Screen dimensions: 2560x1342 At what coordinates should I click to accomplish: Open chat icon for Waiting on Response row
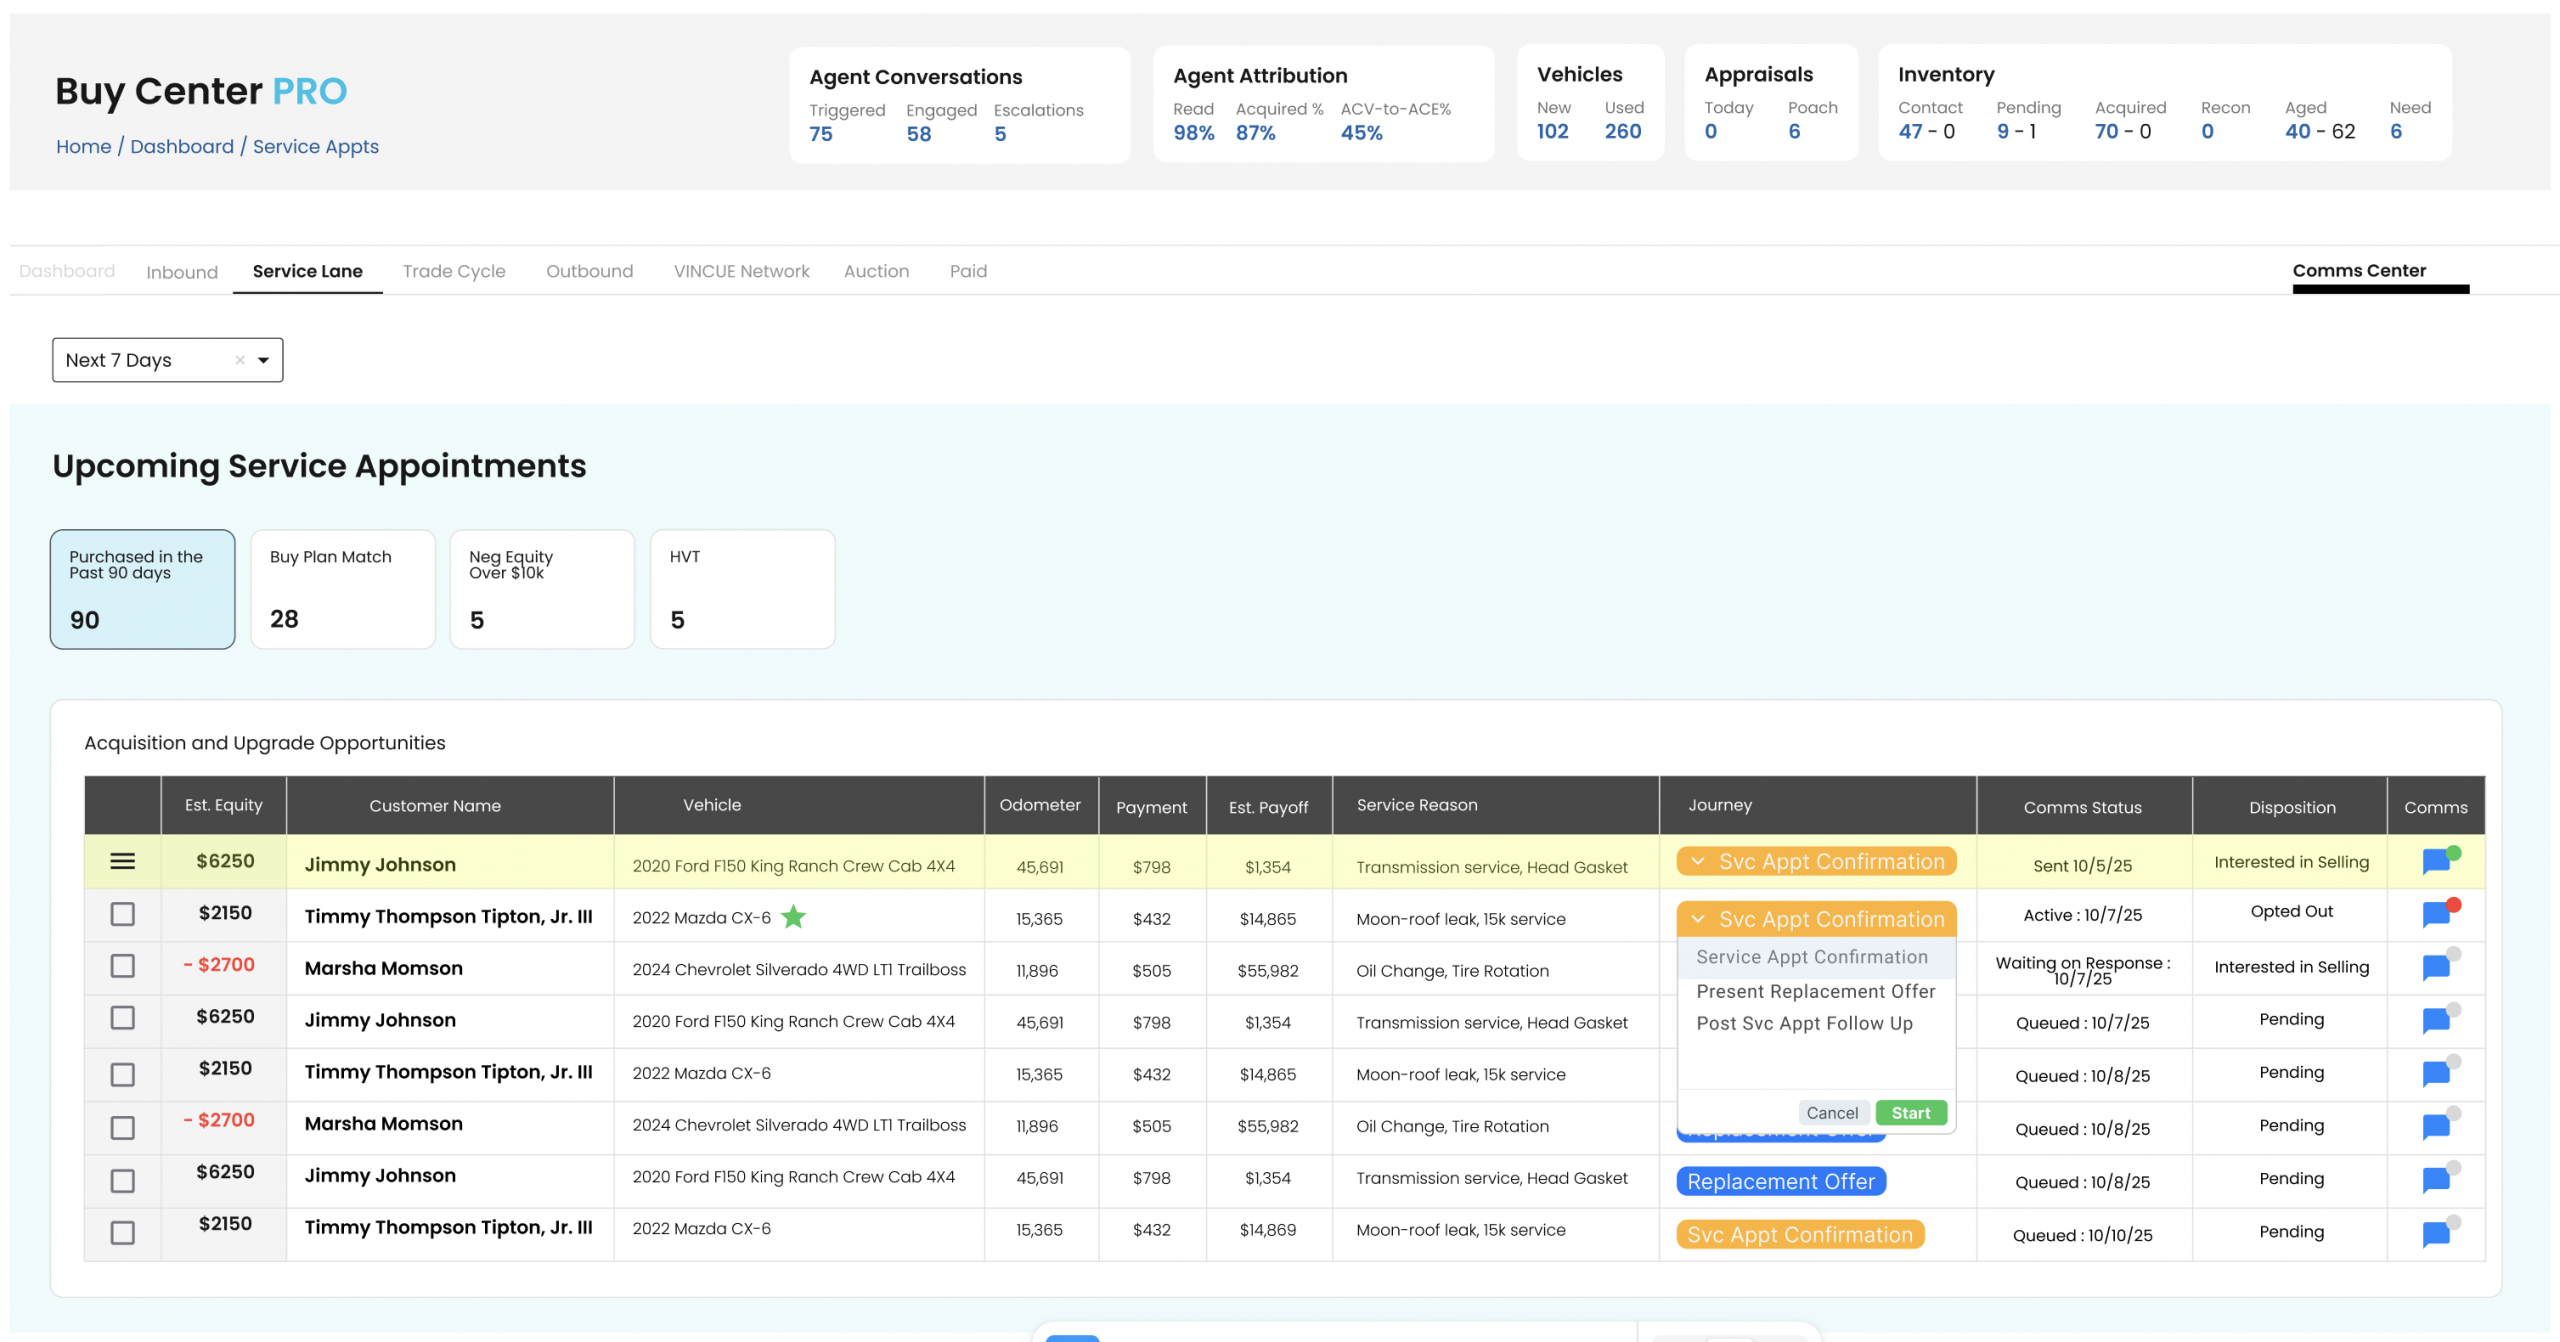(x=2436, y=966)
